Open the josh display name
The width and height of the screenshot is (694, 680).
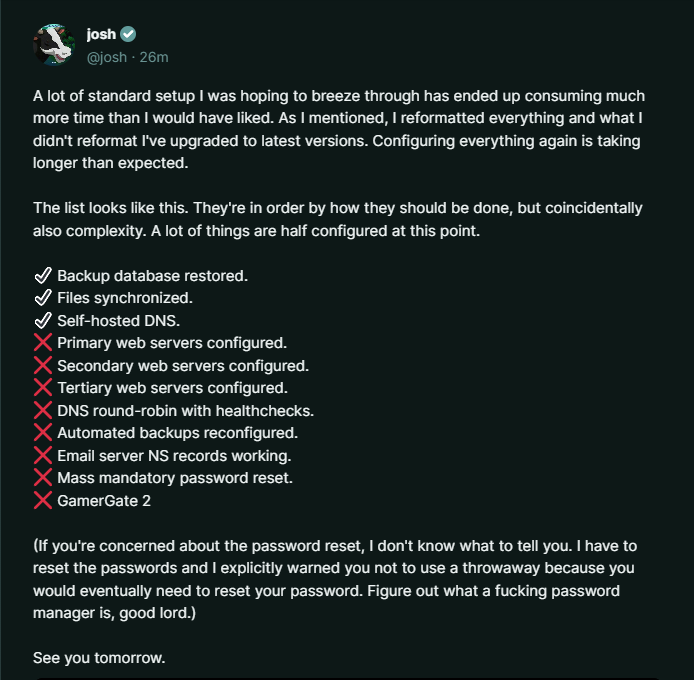(101, 34)
